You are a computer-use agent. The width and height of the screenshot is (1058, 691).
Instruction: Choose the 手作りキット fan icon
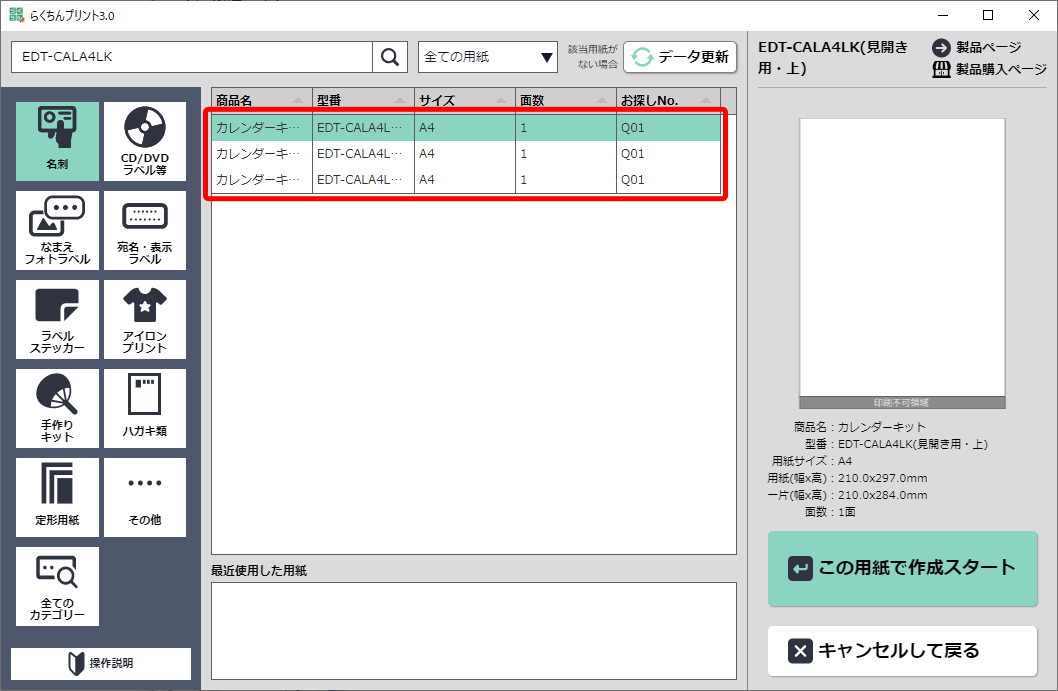[x=57, y=408]
